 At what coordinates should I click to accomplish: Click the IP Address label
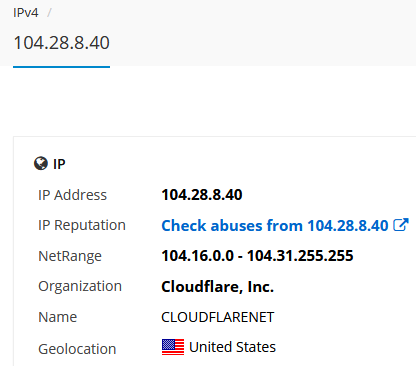pos(72,195)
